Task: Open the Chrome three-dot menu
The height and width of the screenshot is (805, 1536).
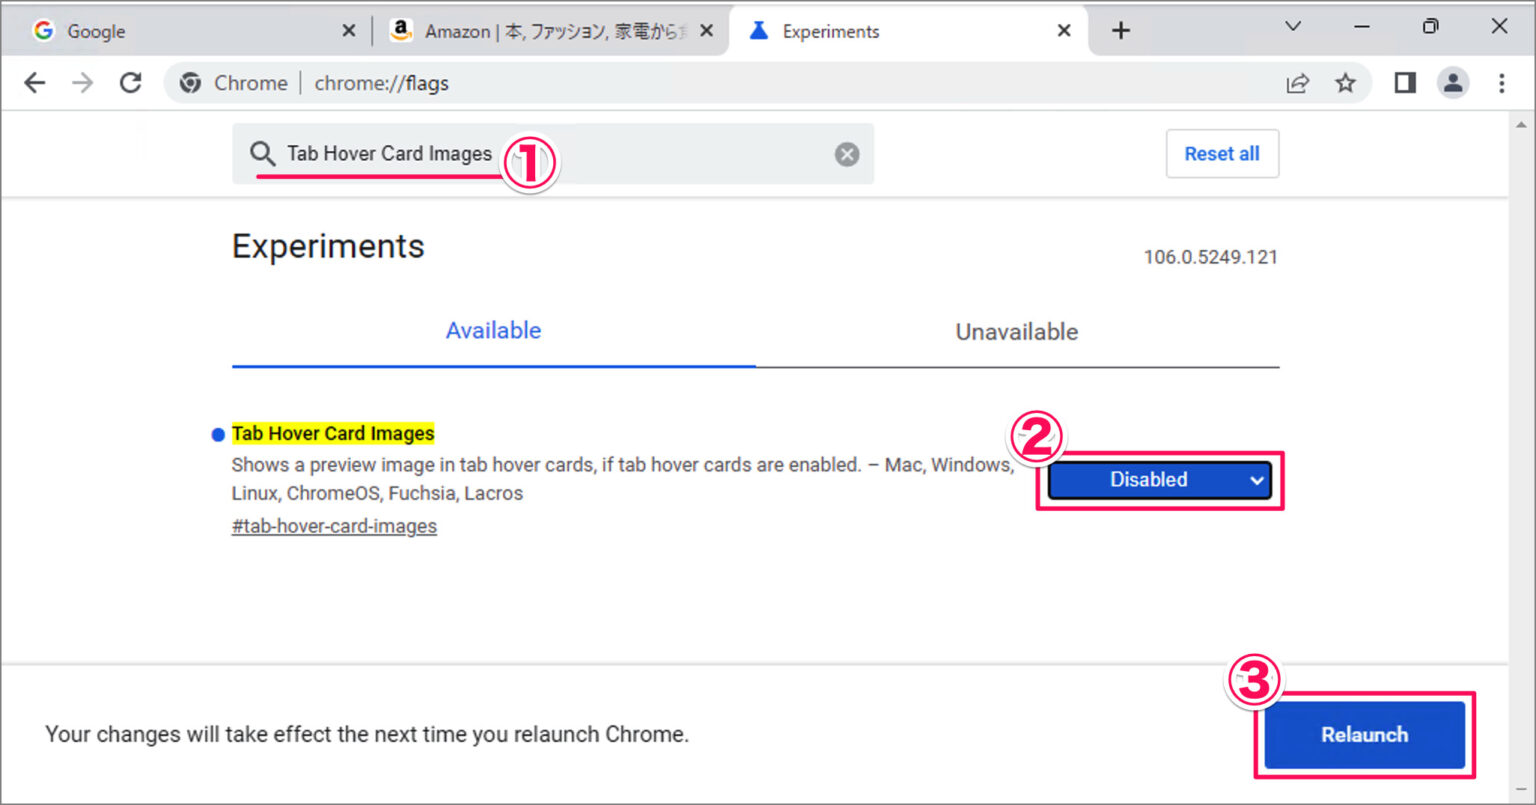Action: [x=1504, y=83]
